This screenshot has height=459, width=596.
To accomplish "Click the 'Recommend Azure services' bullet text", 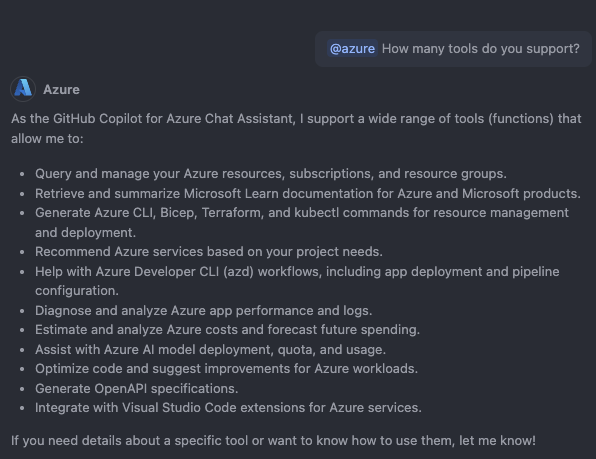I will 209,252.
